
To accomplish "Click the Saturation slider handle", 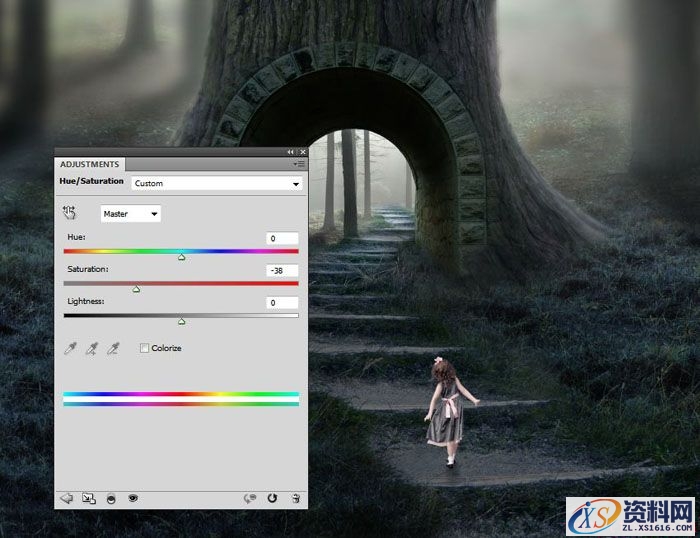I will pos(136,290).
